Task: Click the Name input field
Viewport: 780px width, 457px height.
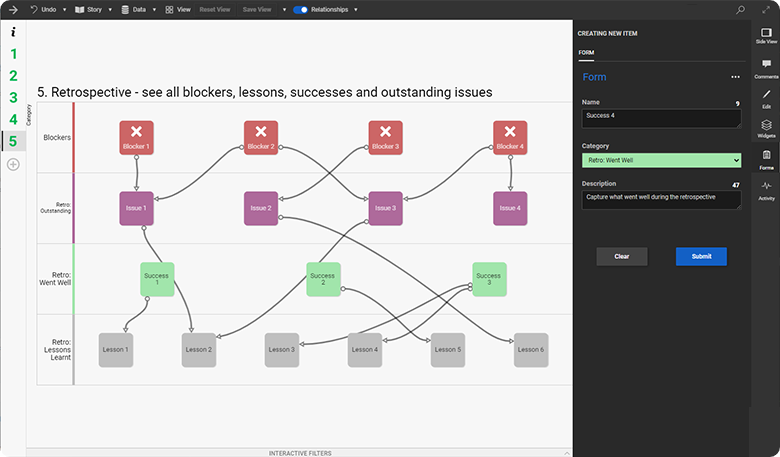Action: pyautogui.click(x=661, y=117)
